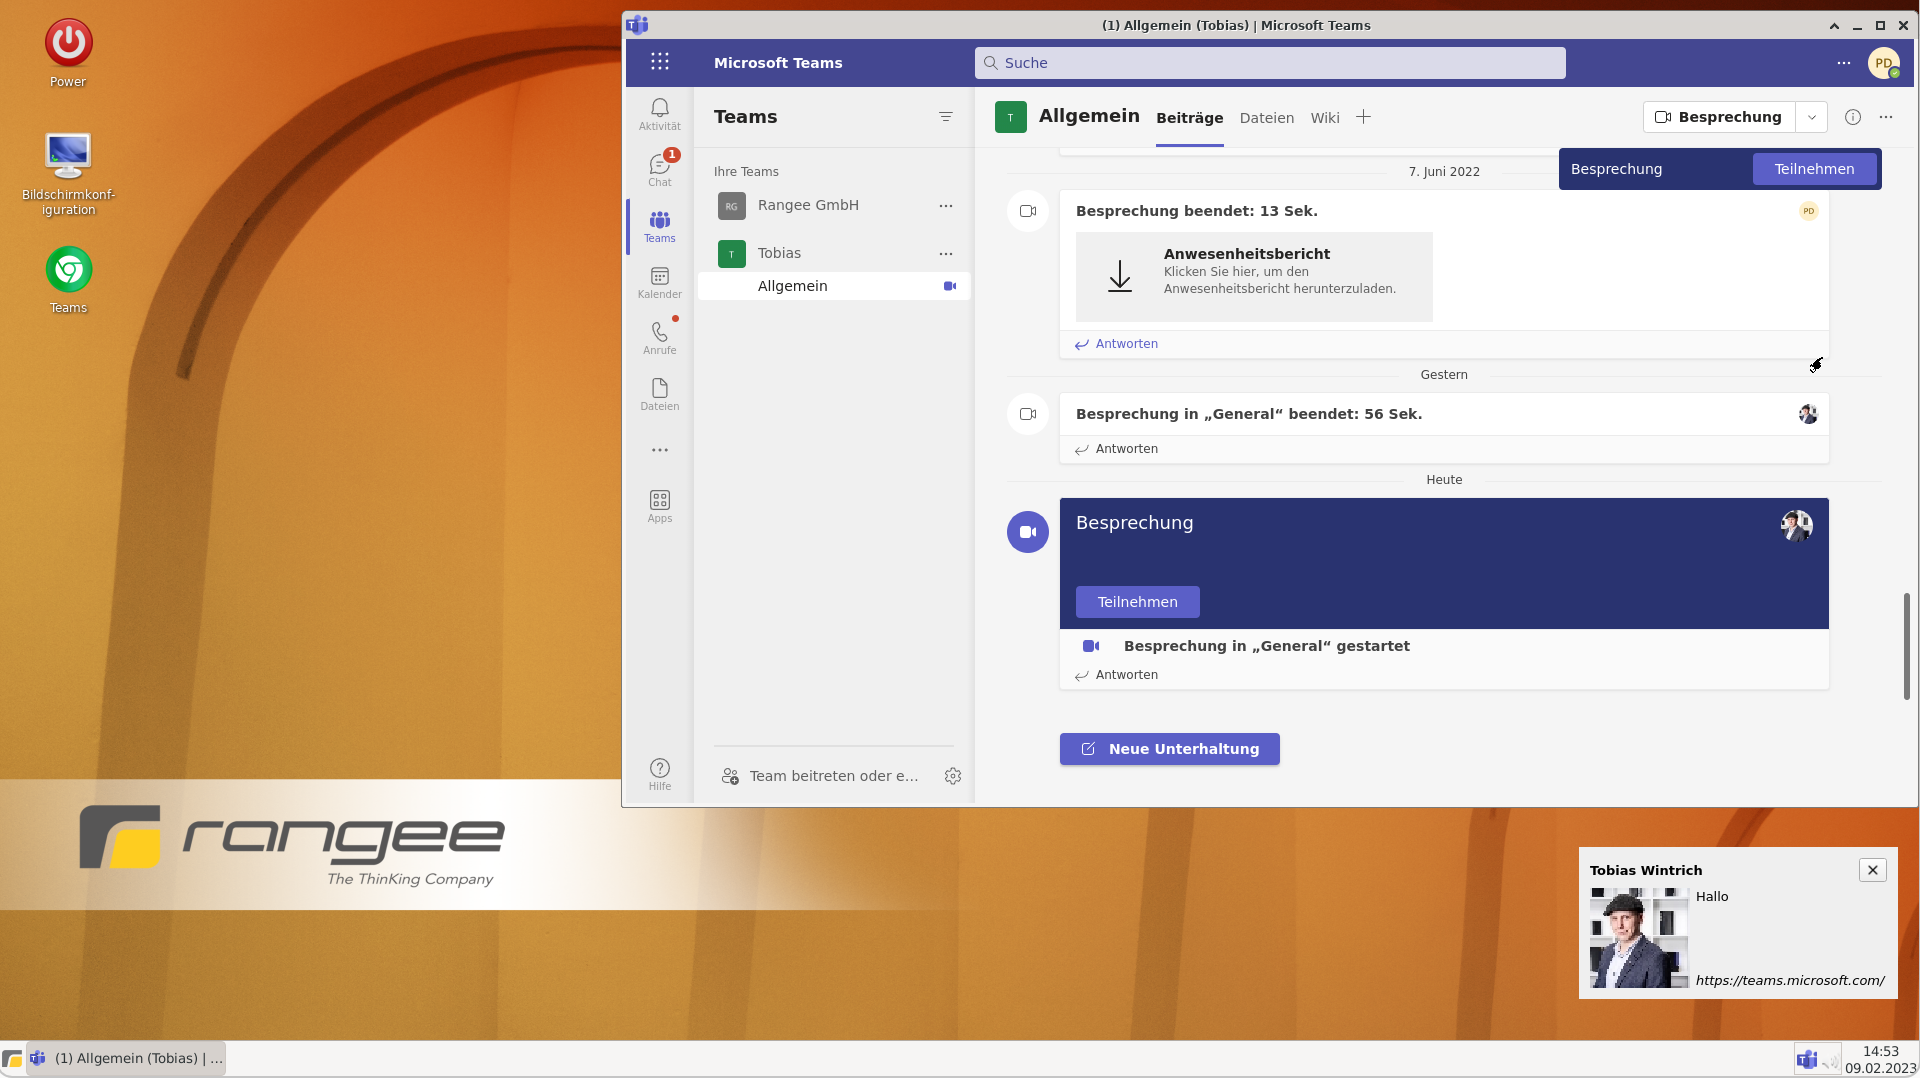Open the Apps store icon
The image size is (1920, 1078).
(x=659, y=506)
